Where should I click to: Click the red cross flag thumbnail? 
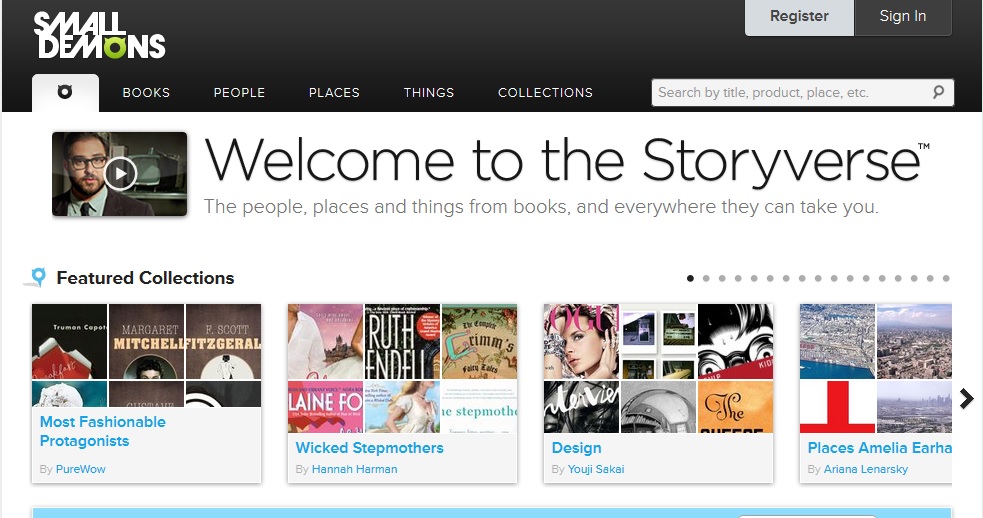[838, 406]
